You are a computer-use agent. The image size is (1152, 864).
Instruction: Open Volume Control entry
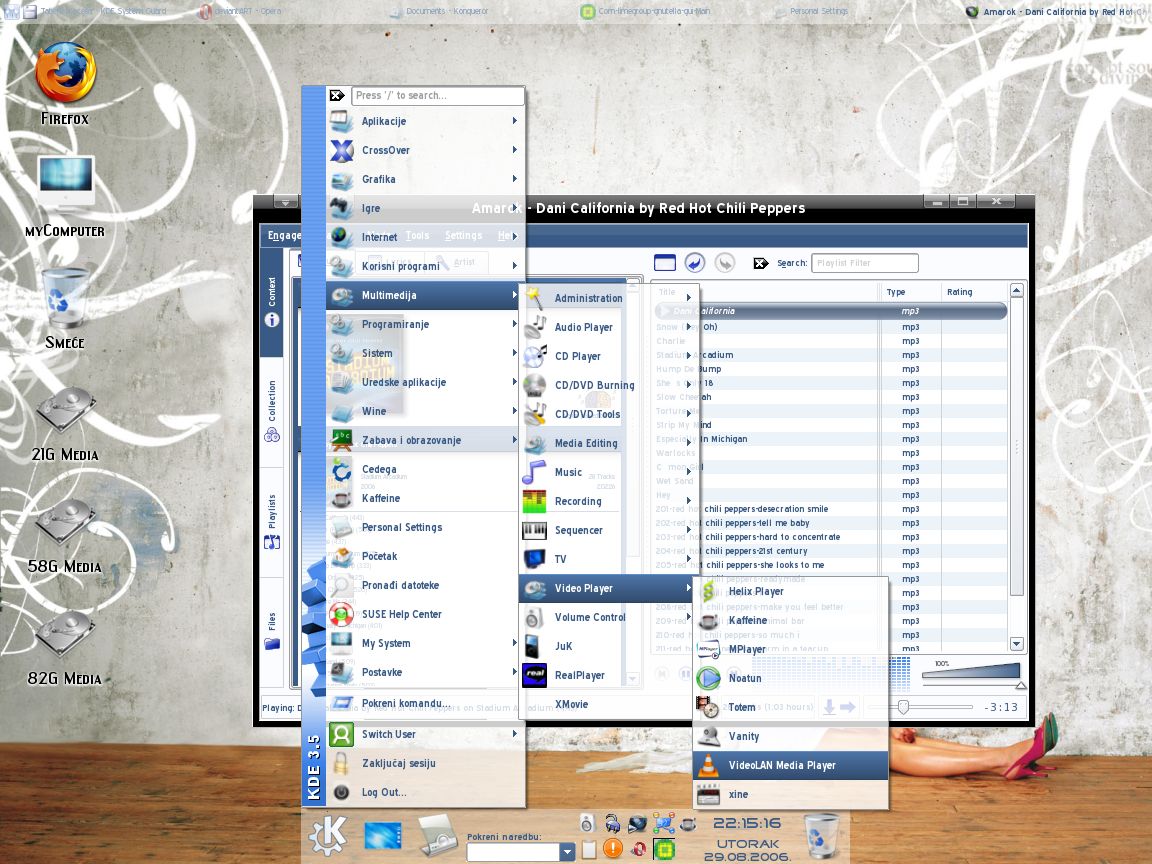click(607, 617)
